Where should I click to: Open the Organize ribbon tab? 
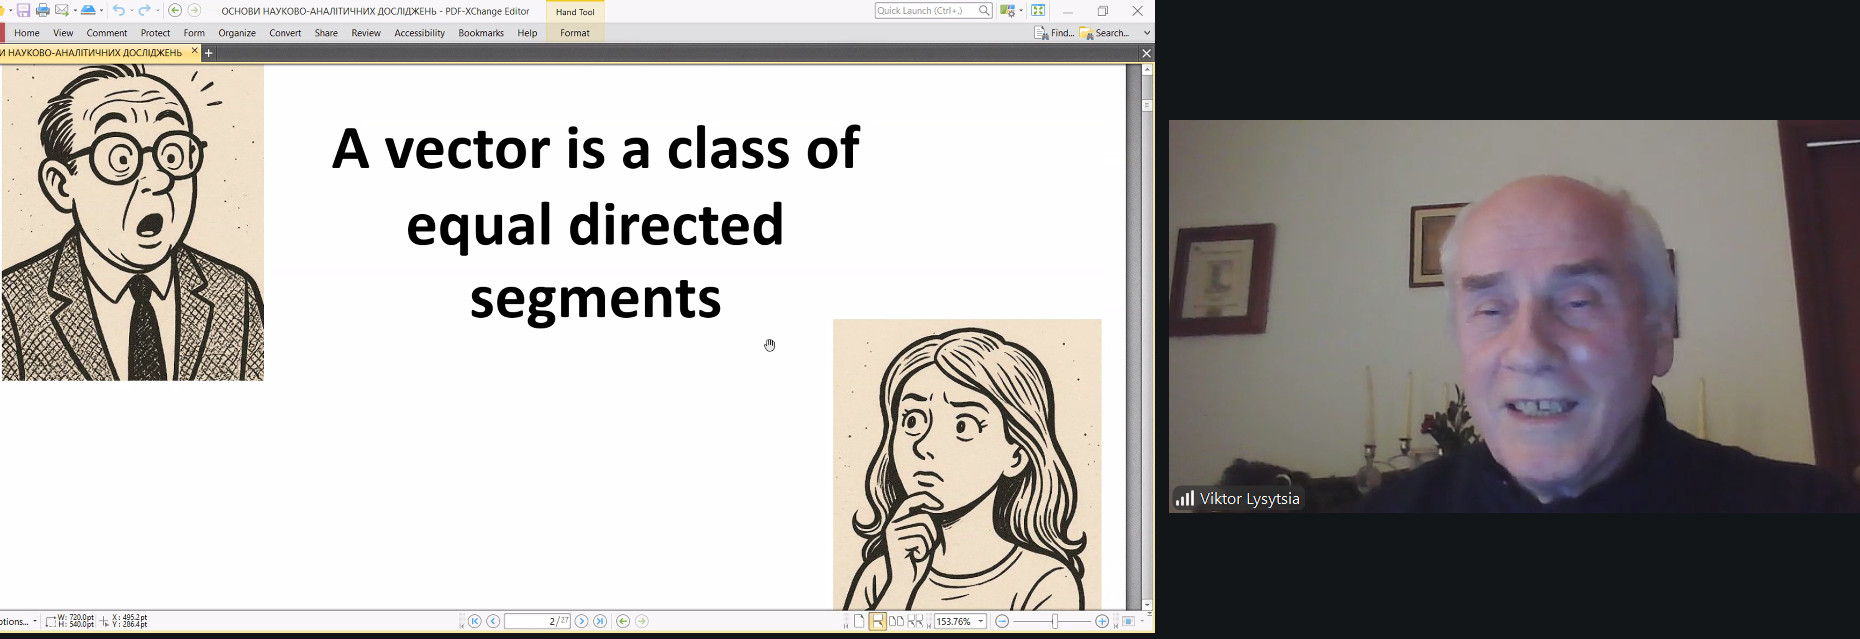[237, 33]
